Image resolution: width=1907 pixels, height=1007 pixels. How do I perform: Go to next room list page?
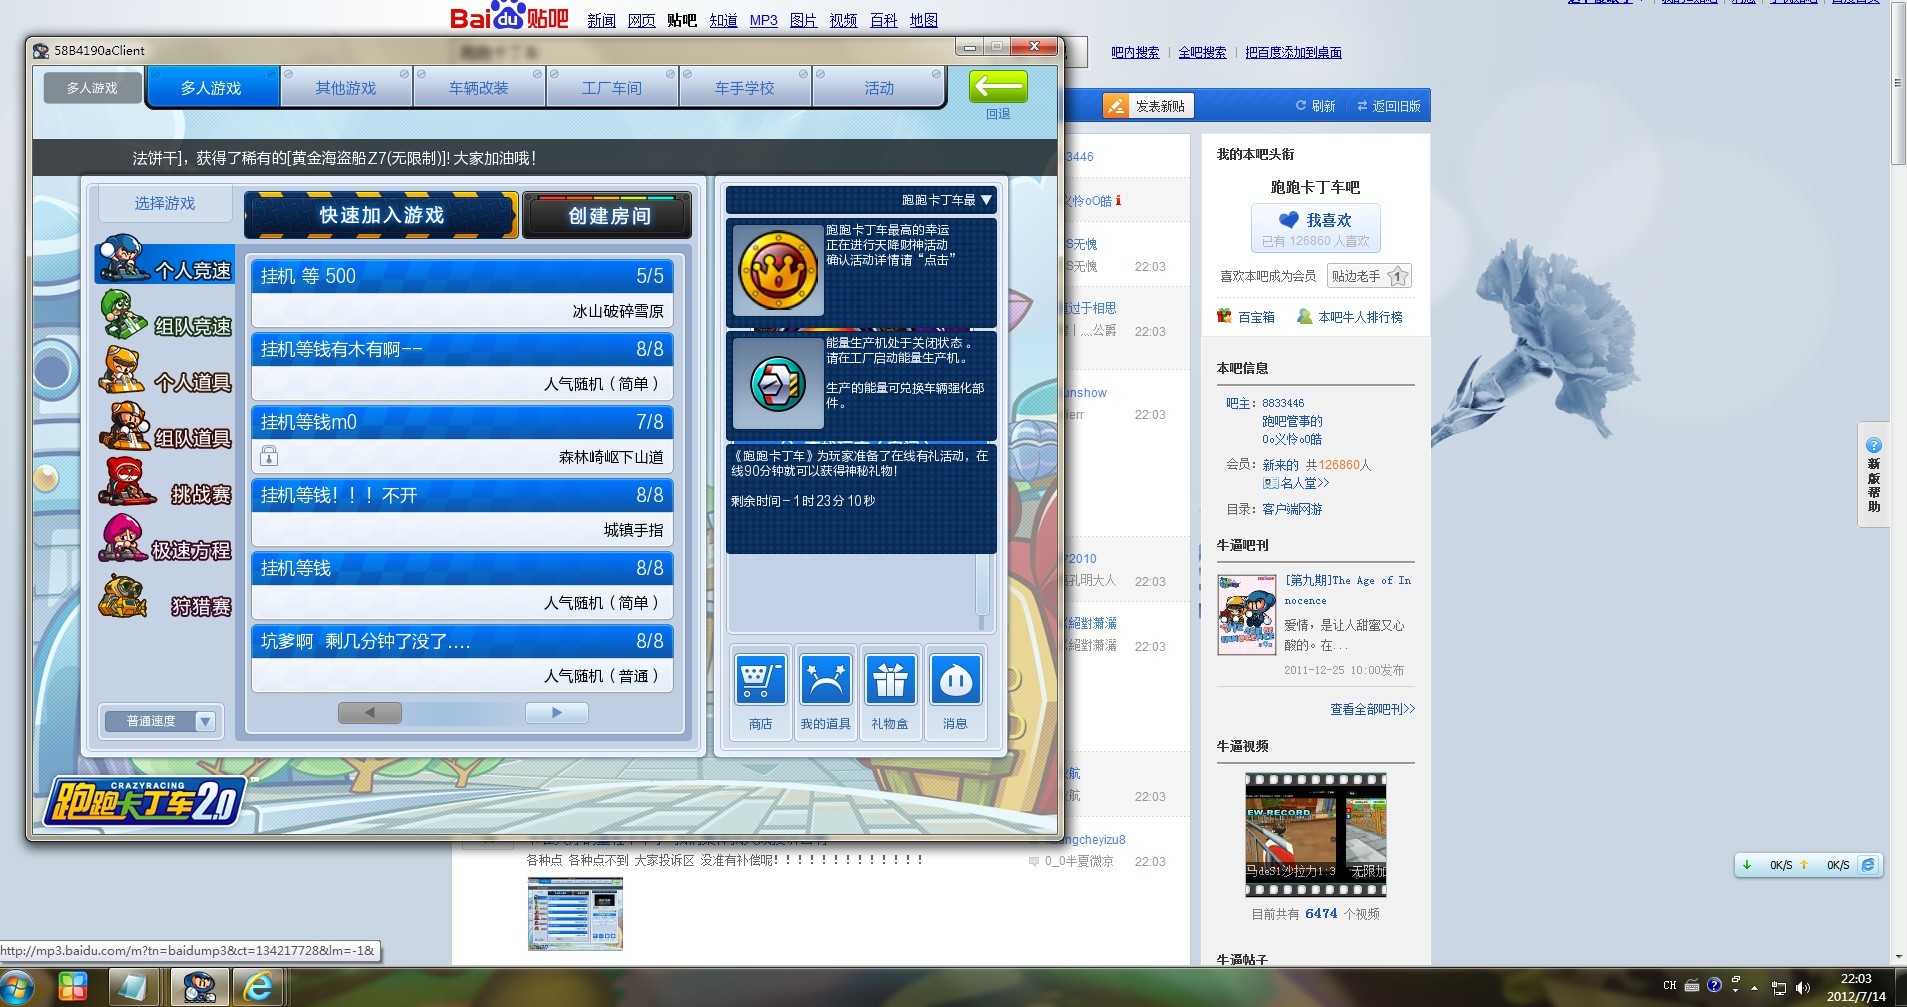click(557, 713)
